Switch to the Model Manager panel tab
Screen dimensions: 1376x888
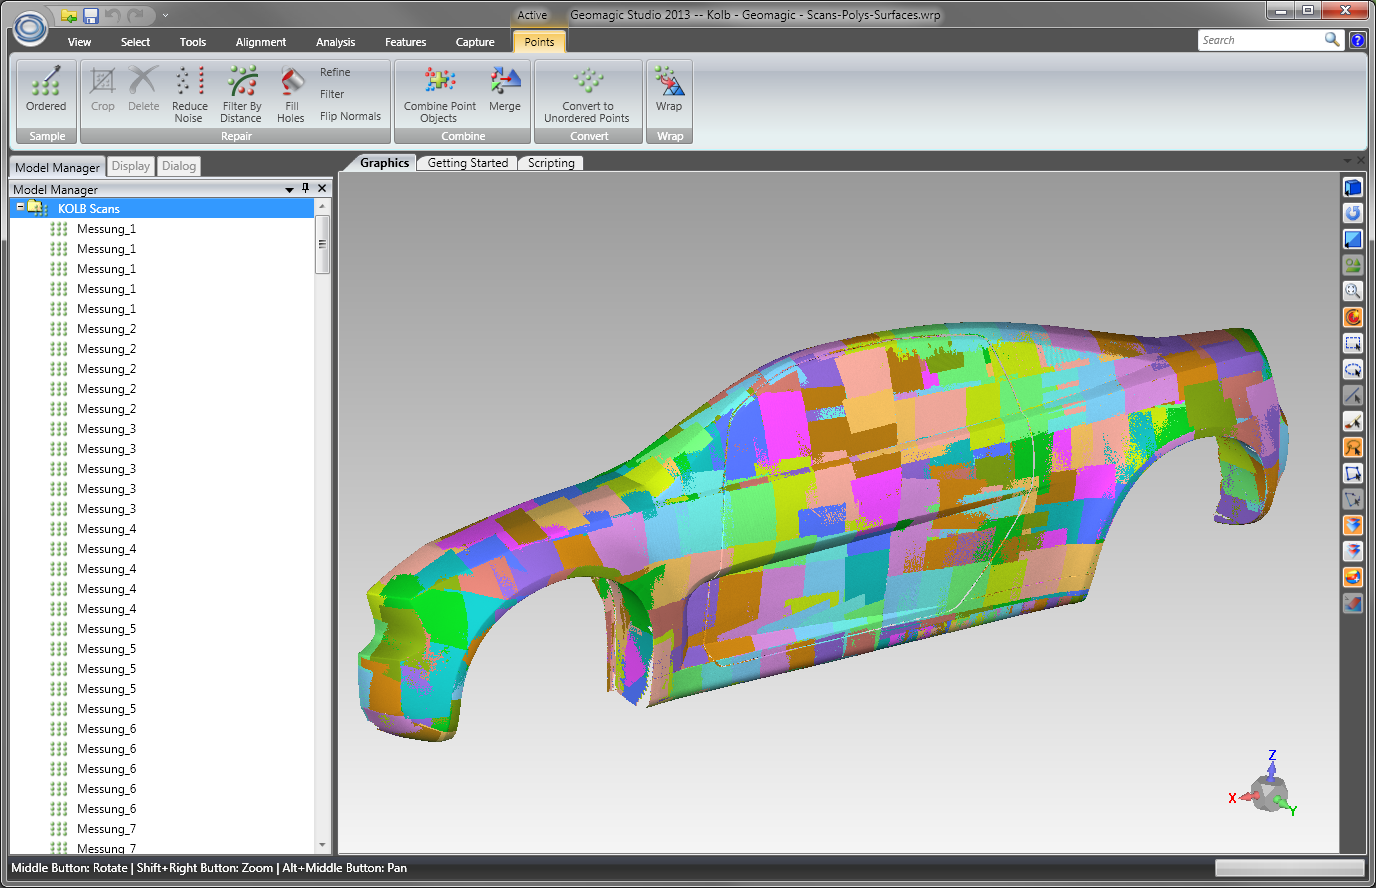click(57, 167)
